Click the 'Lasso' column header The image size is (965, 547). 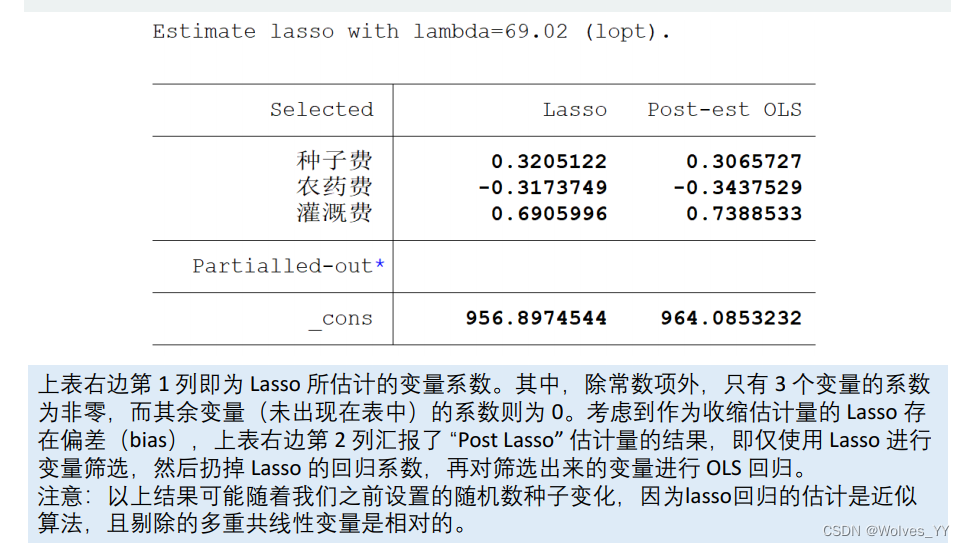575,110
